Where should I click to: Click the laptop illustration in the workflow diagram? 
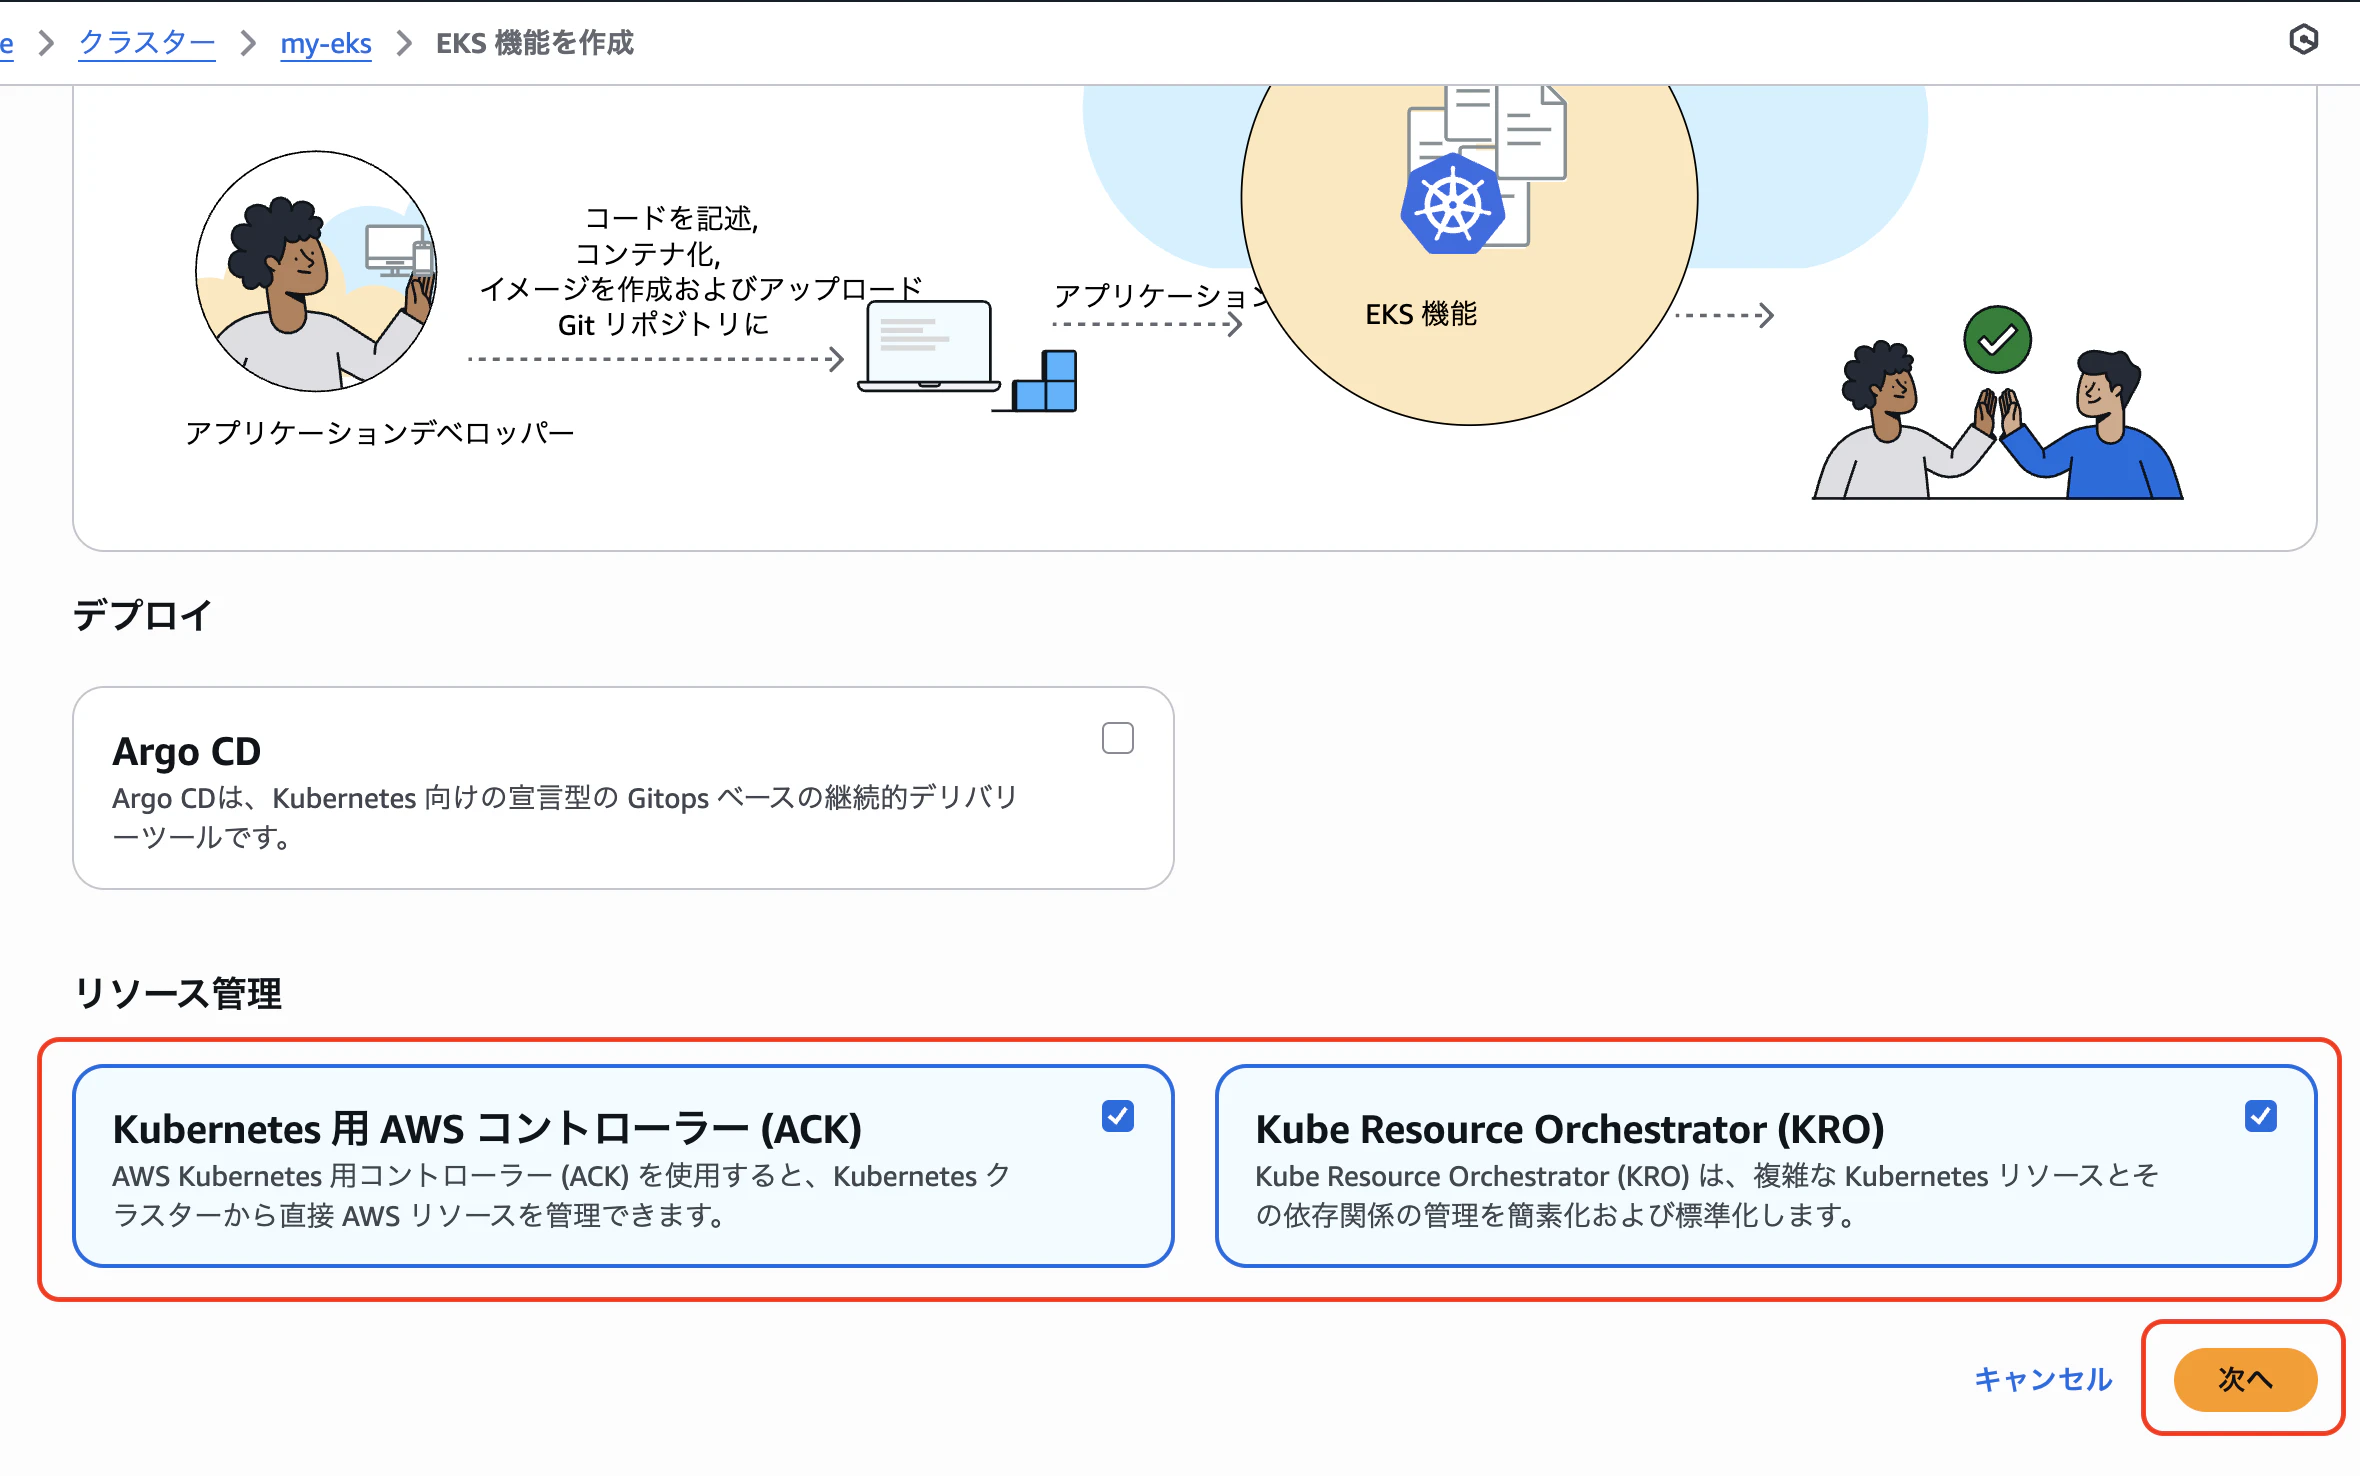point(927,348)
